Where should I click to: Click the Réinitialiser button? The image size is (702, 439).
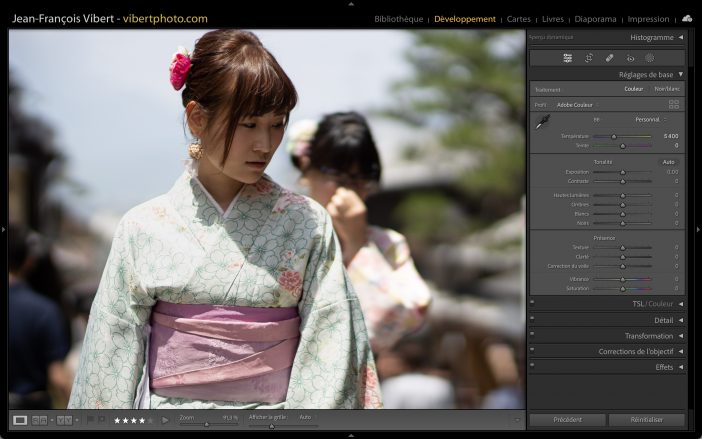coord(647,420)
